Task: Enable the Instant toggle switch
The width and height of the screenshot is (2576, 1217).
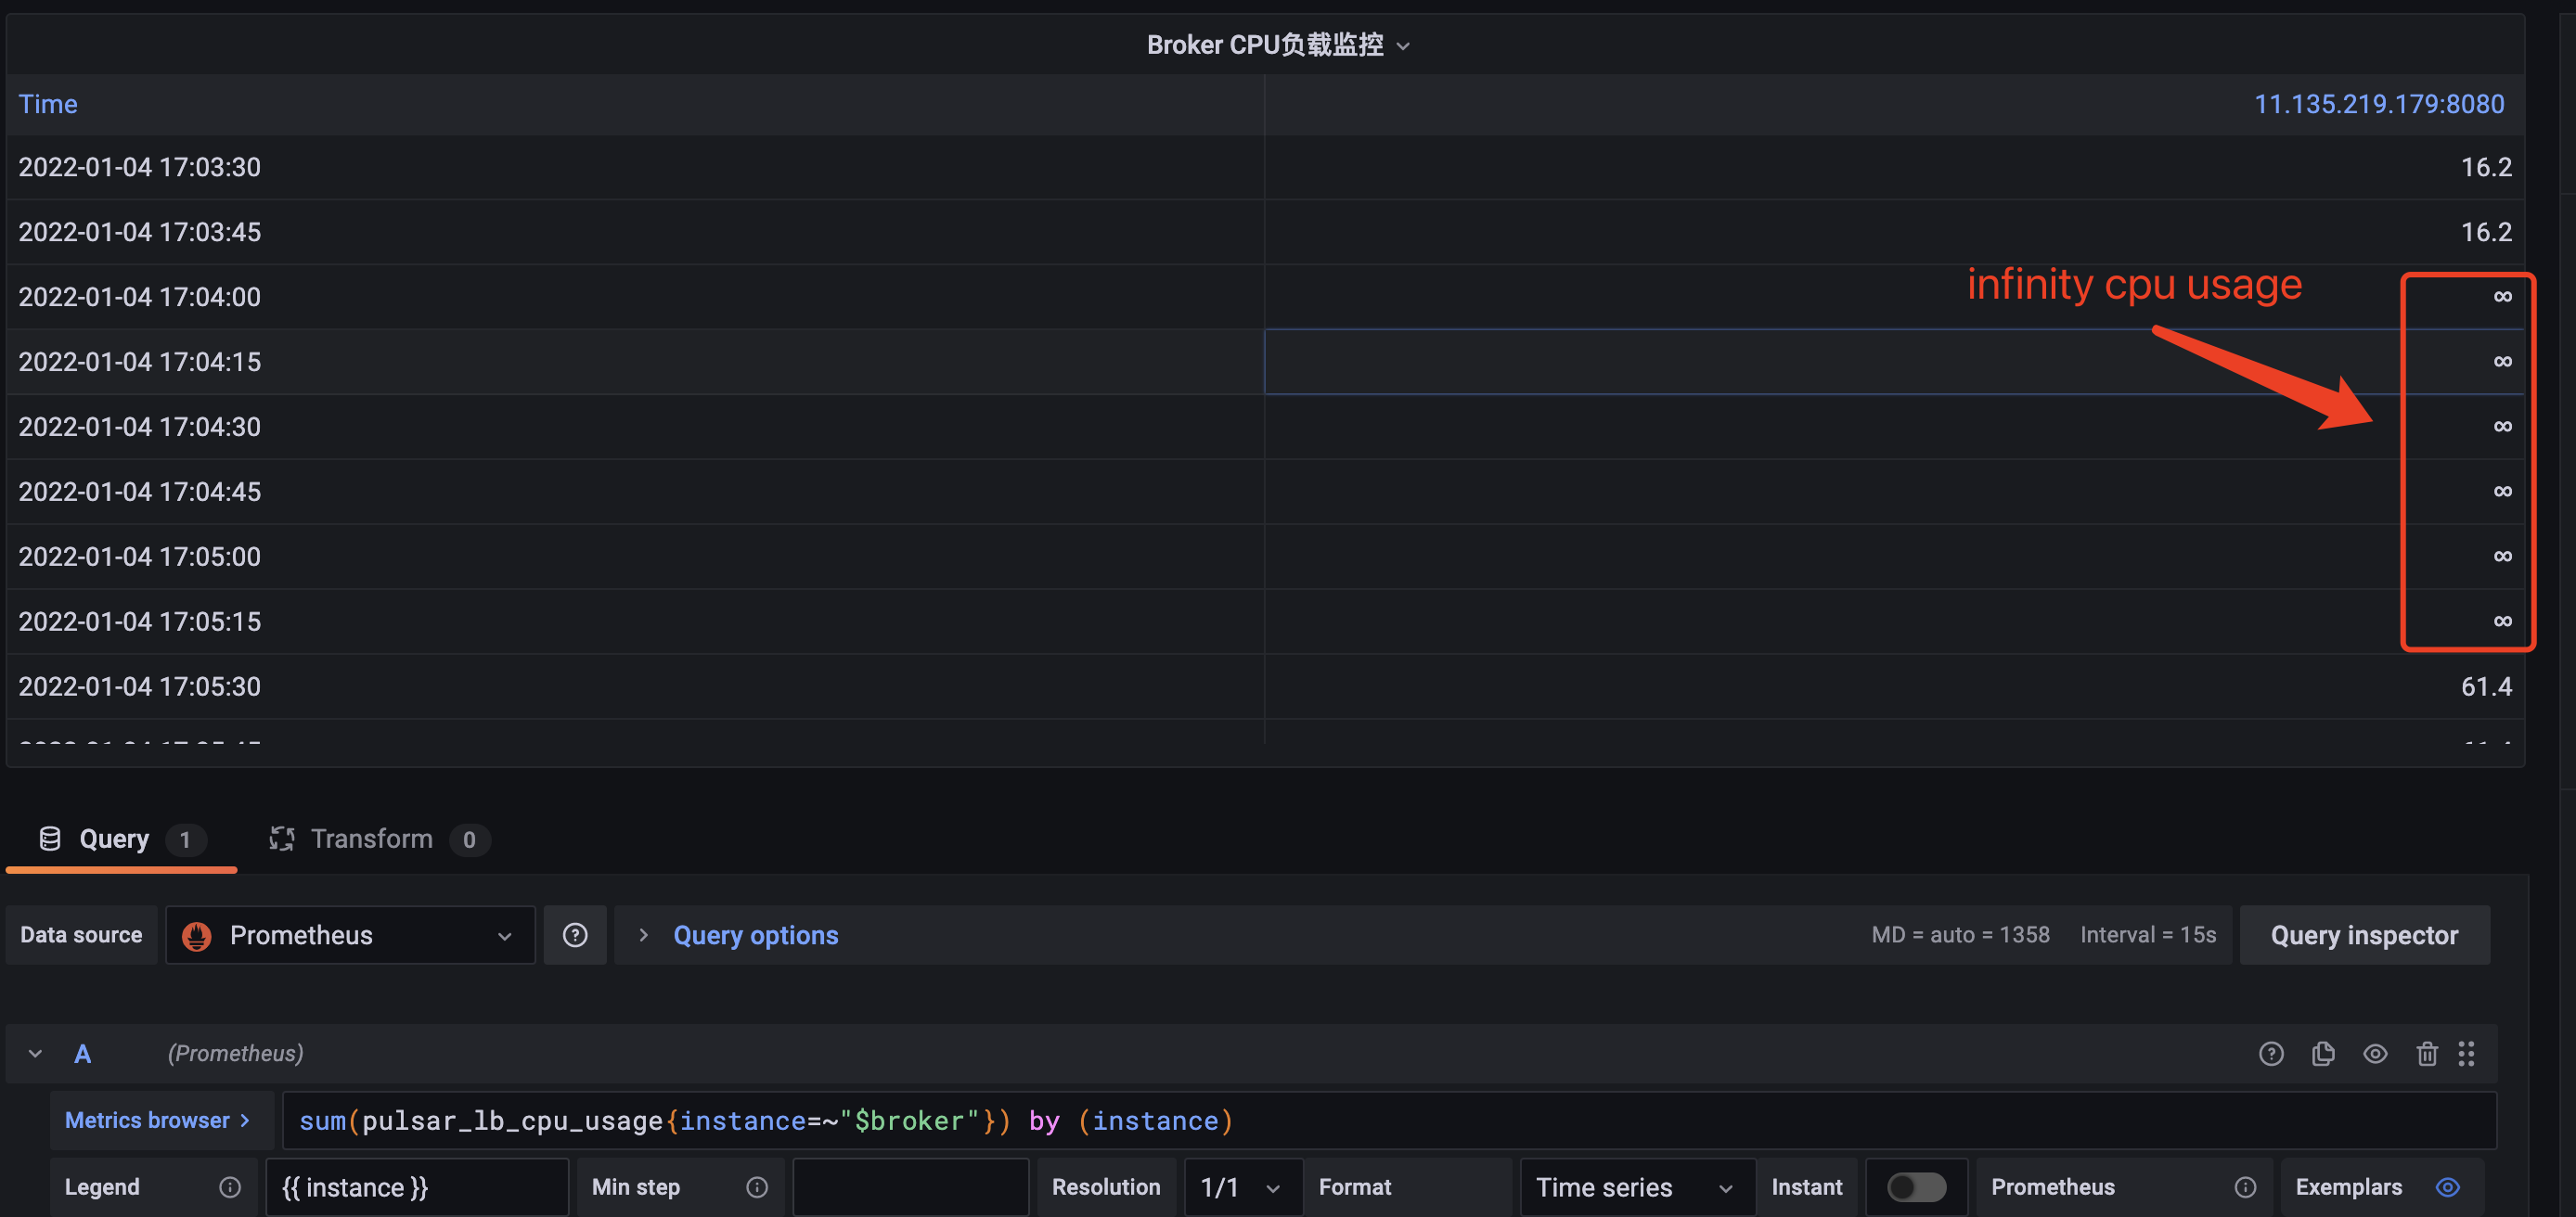Action: 1915,1187
